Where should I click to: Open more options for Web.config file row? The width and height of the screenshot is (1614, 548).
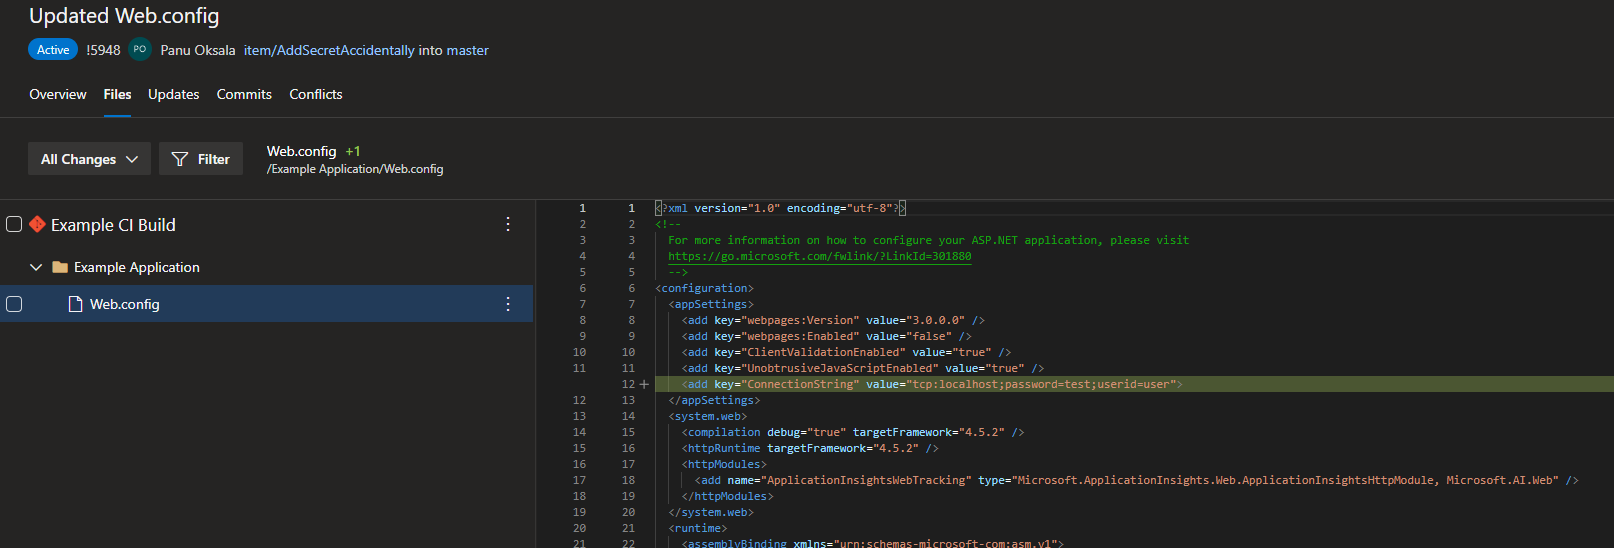[x=508, y=304]
